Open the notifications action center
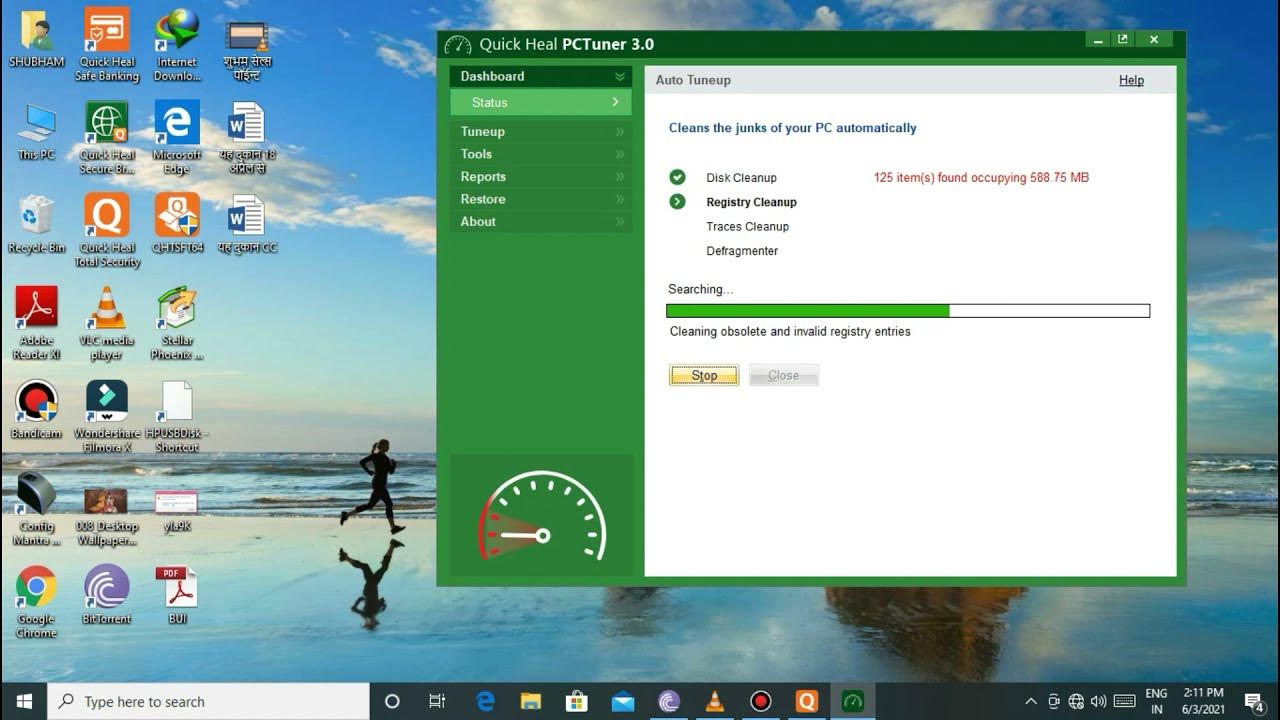 coord(1254,701)
